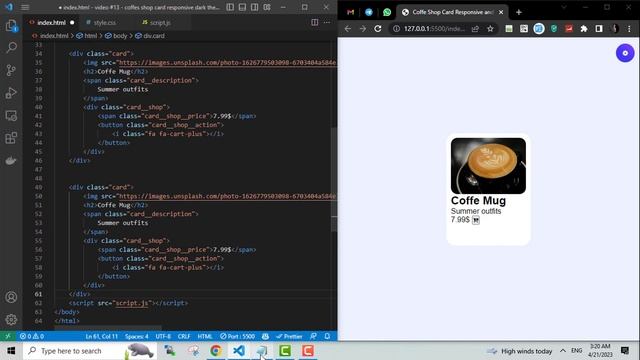Open the Manage gear menu
The image size is (640, 360).
[x=11, y=320]
